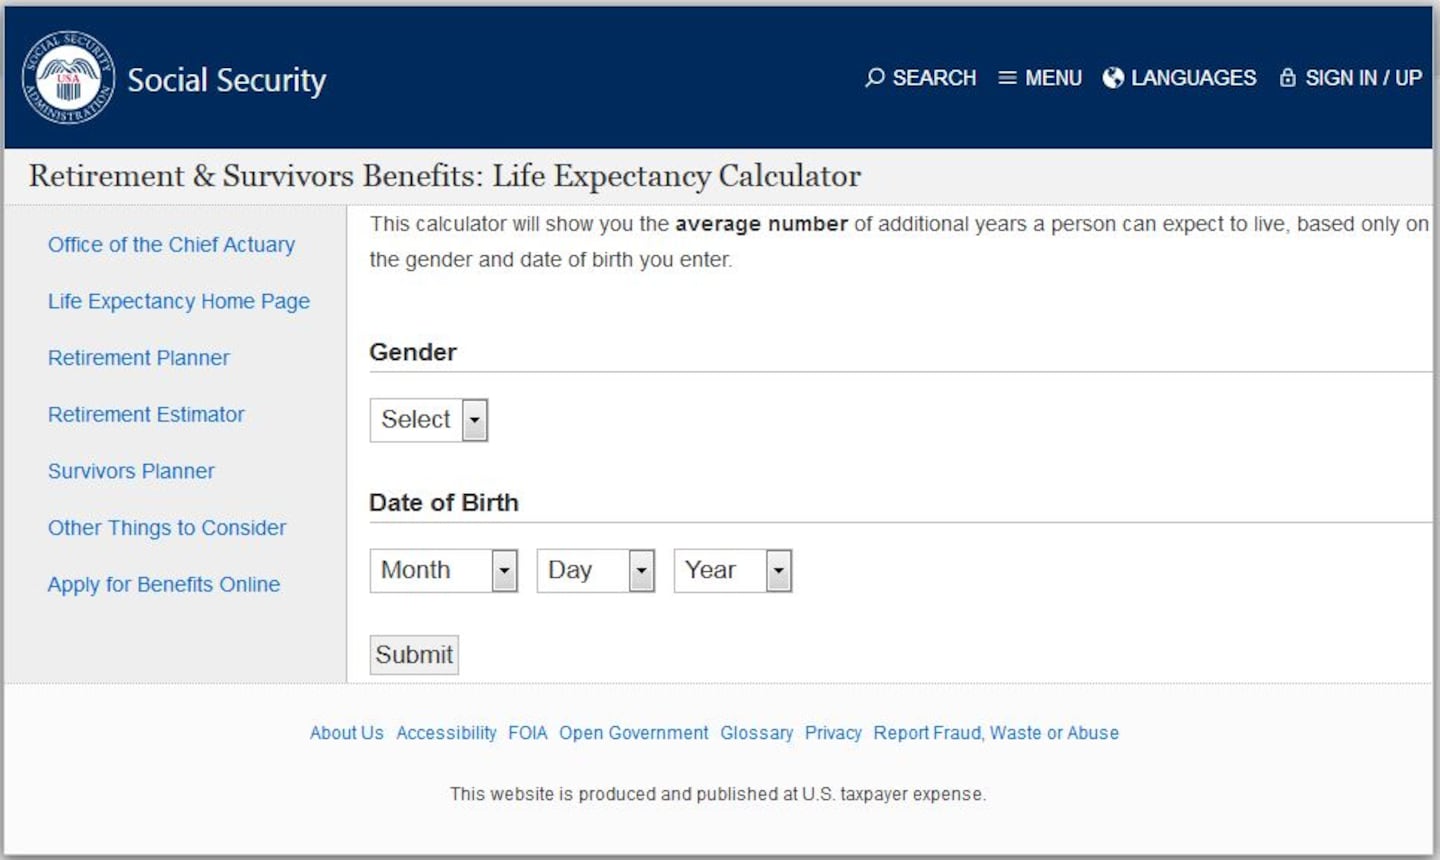Choose a birth Year from dropdown
This screenshot has height=860, width=1440.
733,571
